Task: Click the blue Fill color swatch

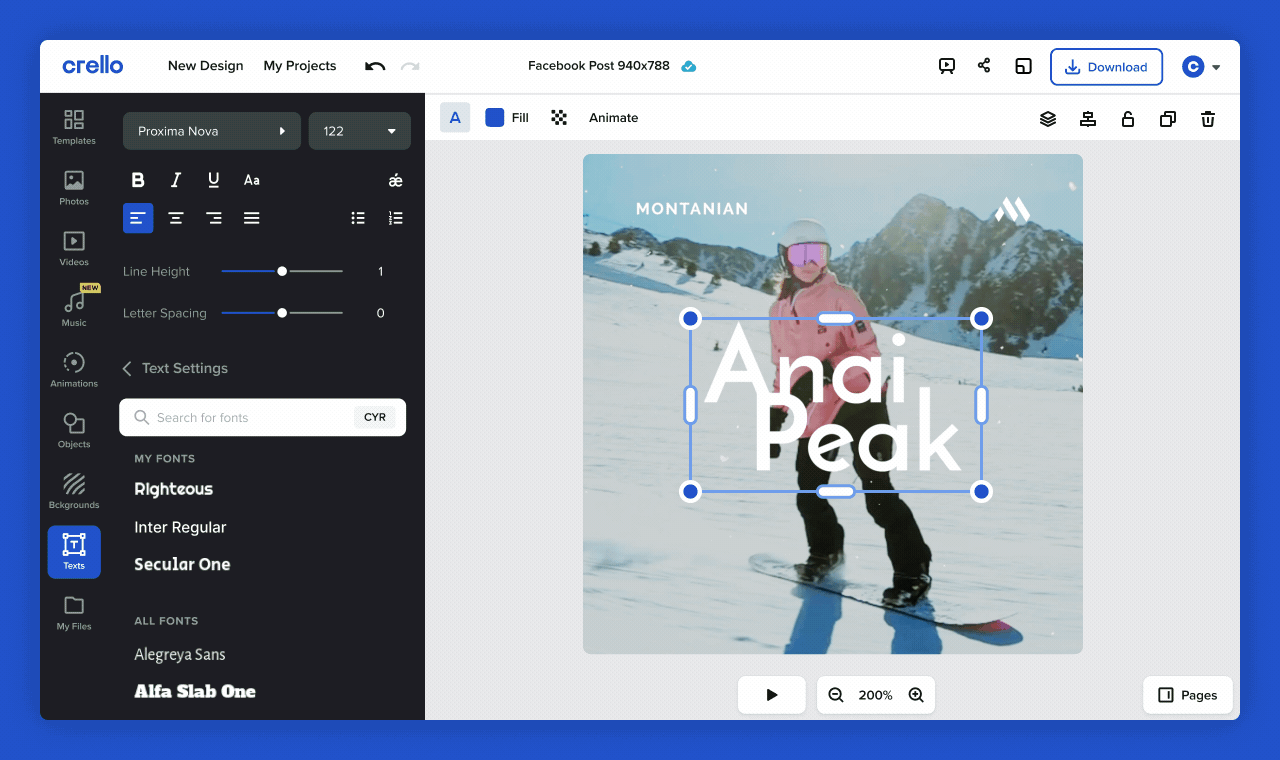Action: point(494,118)
